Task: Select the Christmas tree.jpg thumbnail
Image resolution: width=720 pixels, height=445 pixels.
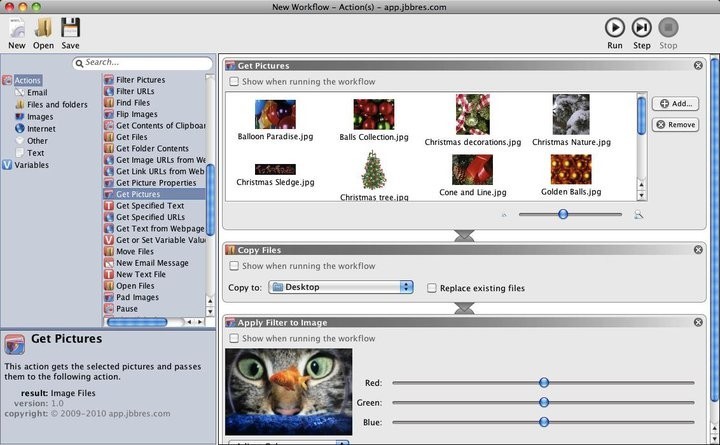Action: (x=373, y=172)
